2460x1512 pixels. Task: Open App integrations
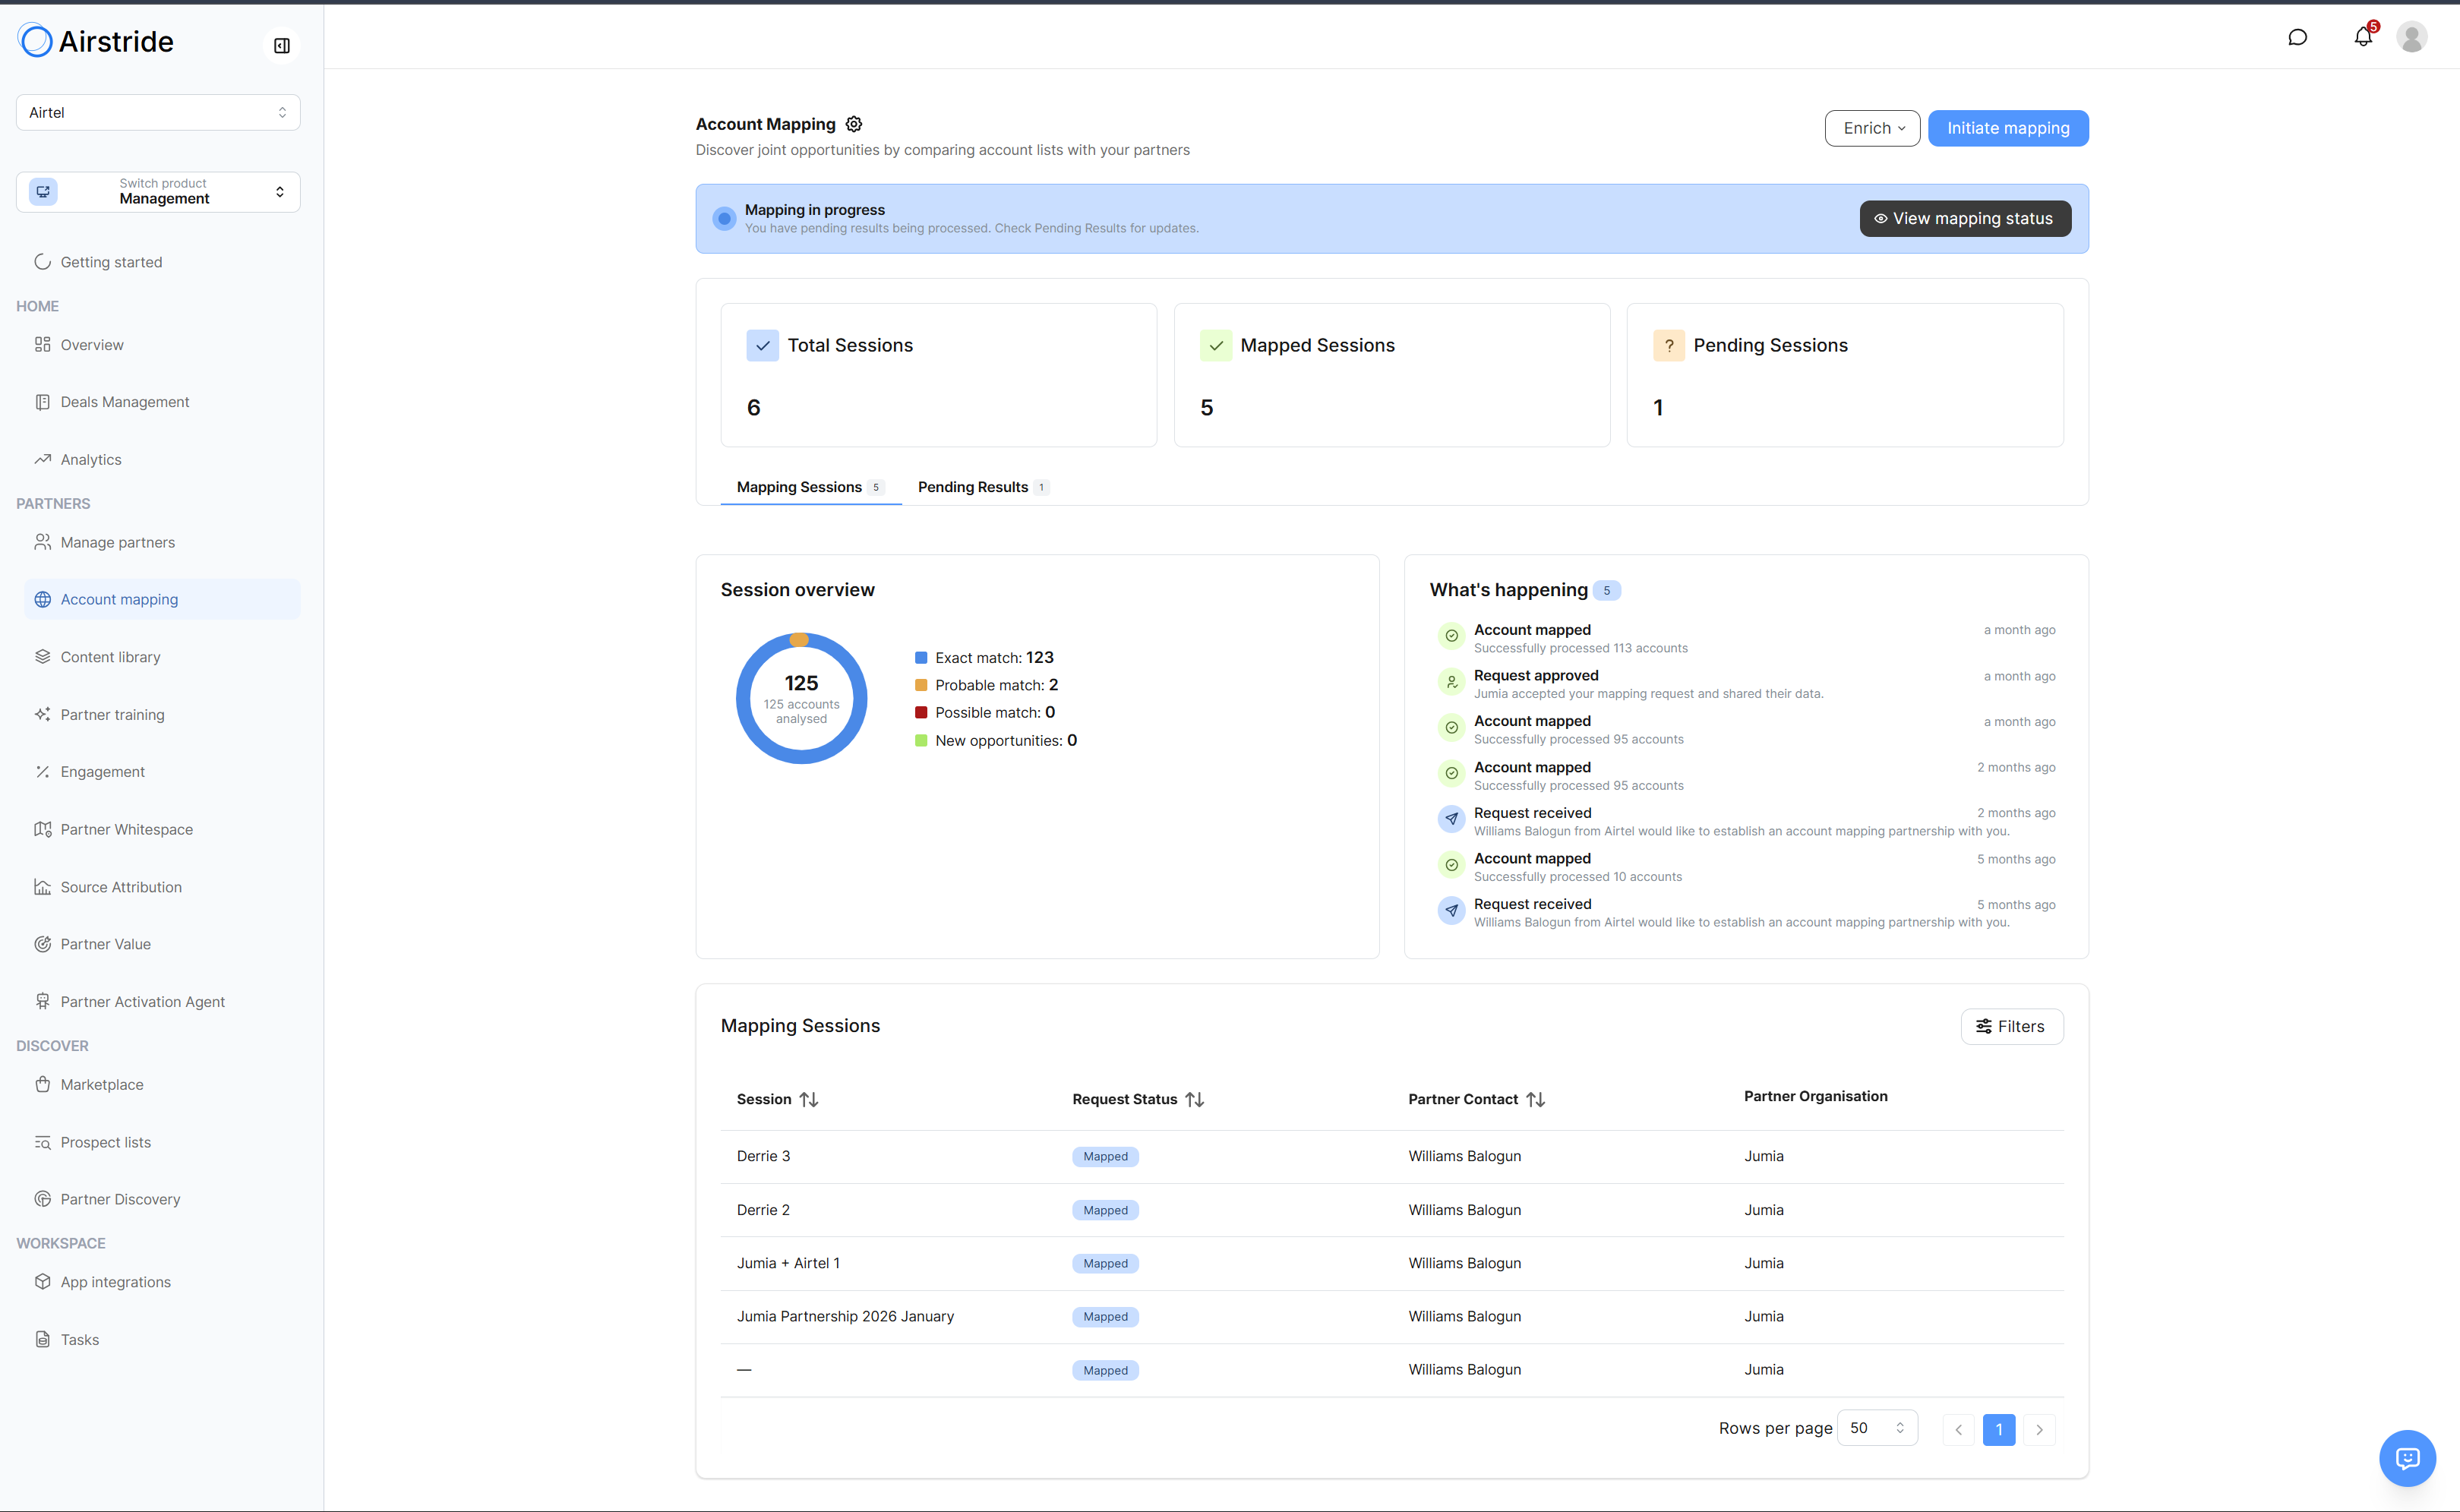pyautogui.click(x=162, y=1282)
